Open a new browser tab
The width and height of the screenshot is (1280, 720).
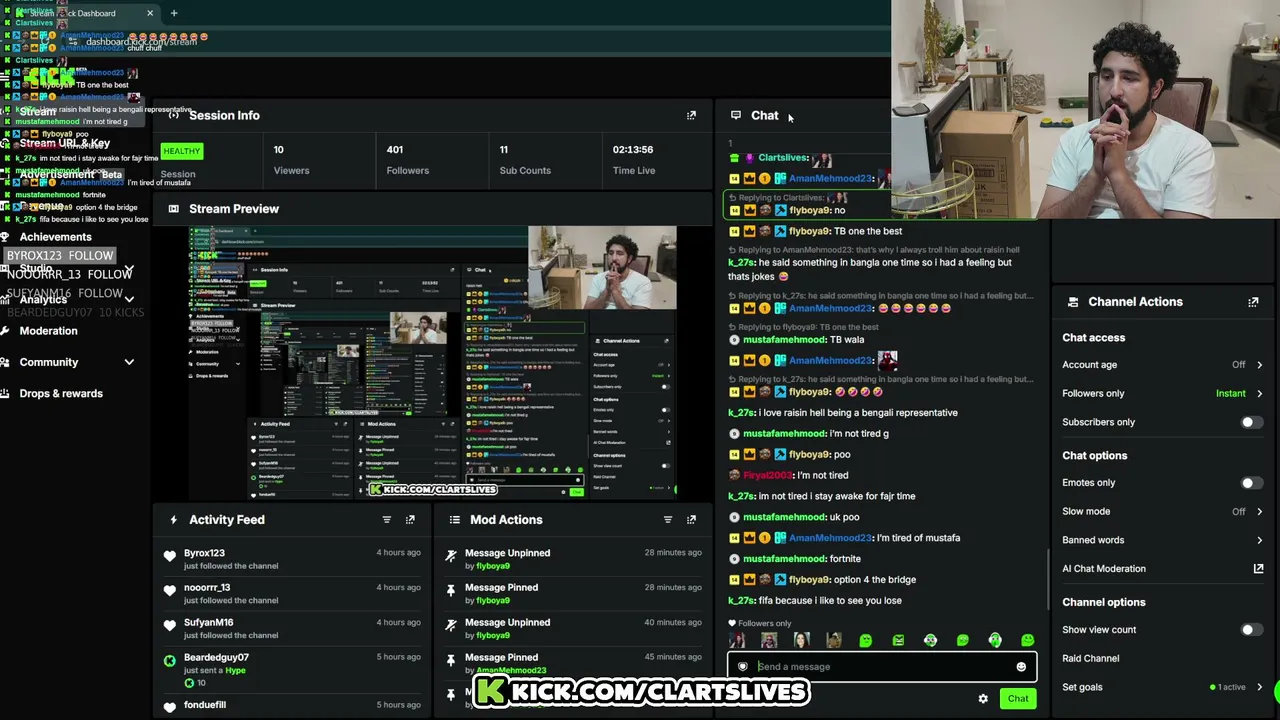click(x=174, y=13)
